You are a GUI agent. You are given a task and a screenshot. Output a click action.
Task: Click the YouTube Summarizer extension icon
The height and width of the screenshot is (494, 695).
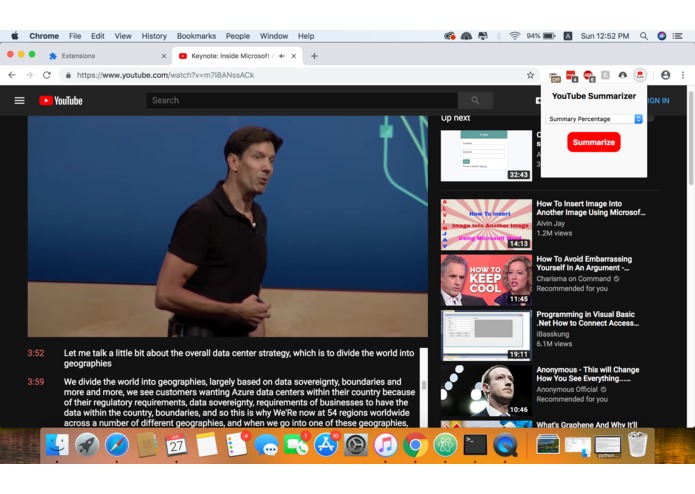(x=640, y=75)
